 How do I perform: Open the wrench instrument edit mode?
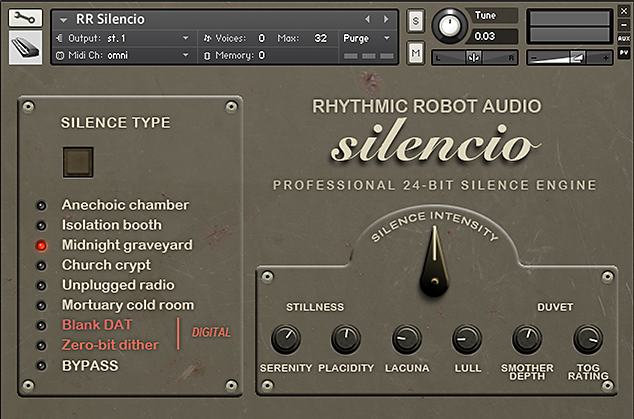pyautogui.click(x=25, y=18)
